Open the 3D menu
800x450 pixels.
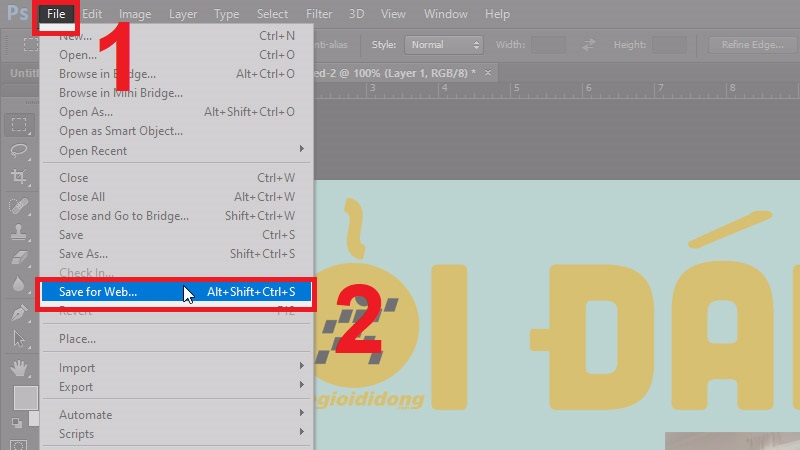click(356, 14)
